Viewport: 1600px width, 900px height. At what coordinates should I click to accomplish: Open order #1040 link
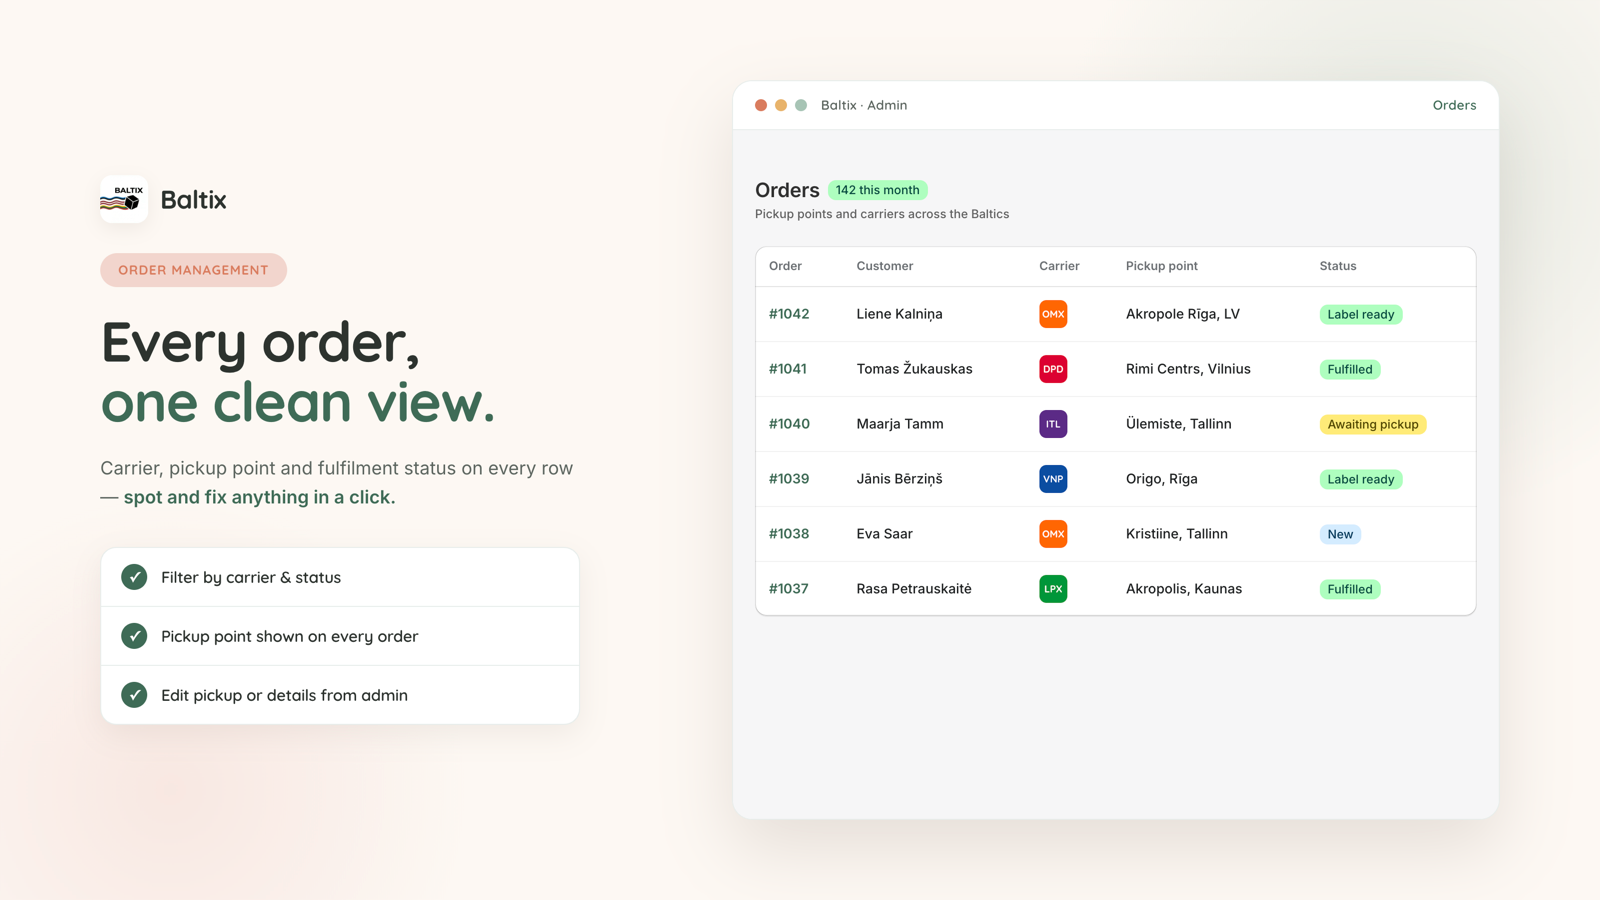(x=789, y=424)
